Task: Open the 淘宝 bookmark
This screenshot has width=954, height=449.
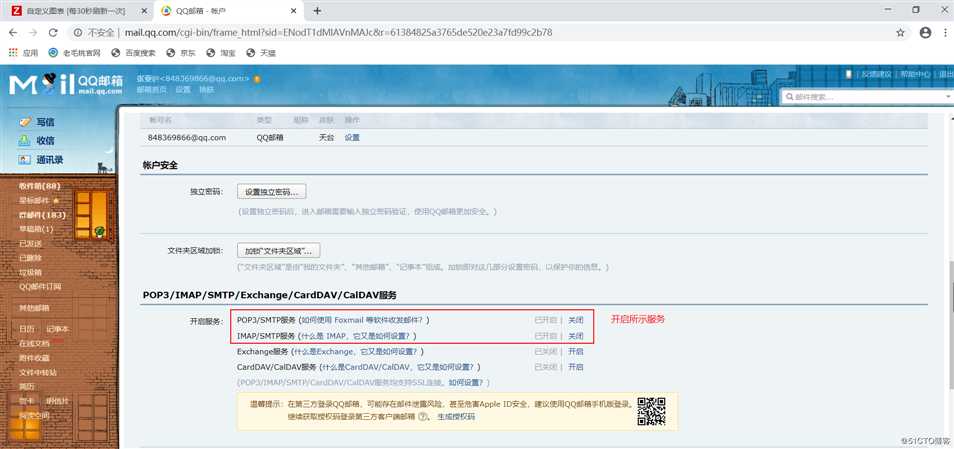Action: click(x=221, y=53)
